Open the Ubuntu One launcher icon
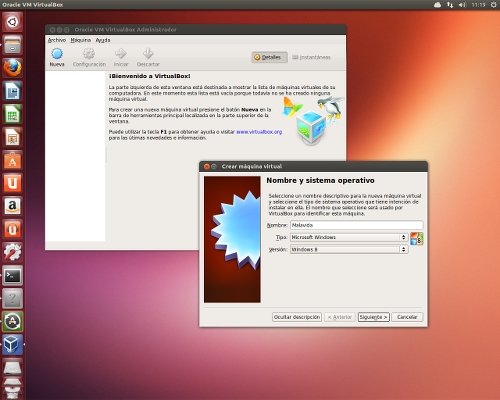Viewport: 500px width, 400px height. tap(13, 183)
